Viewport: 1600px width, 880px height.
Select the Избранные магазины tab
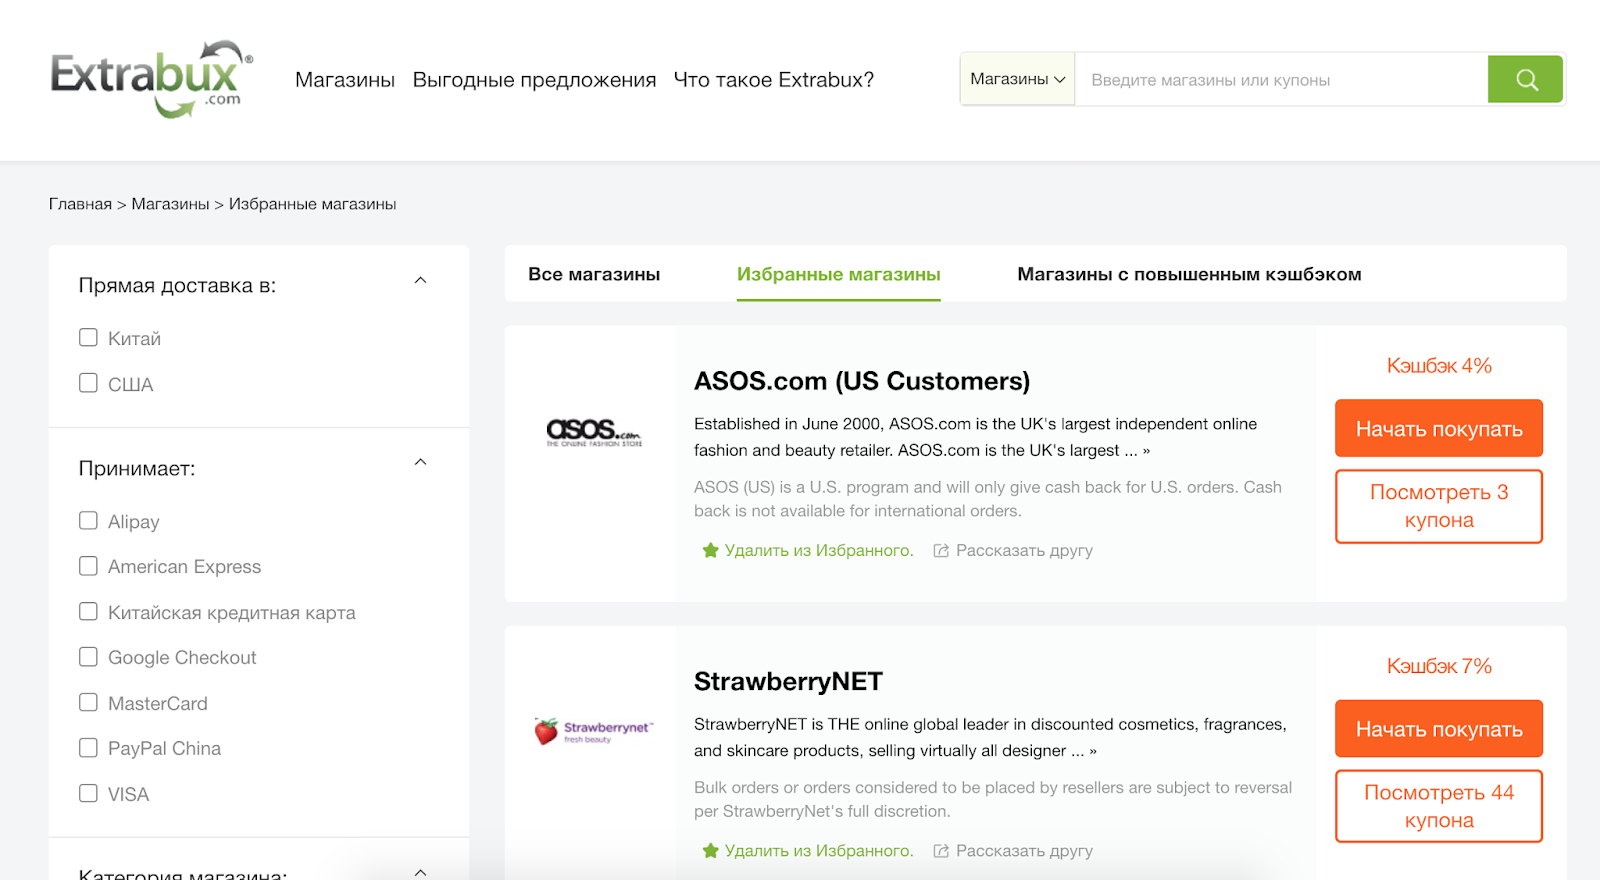tap(839, 274)
